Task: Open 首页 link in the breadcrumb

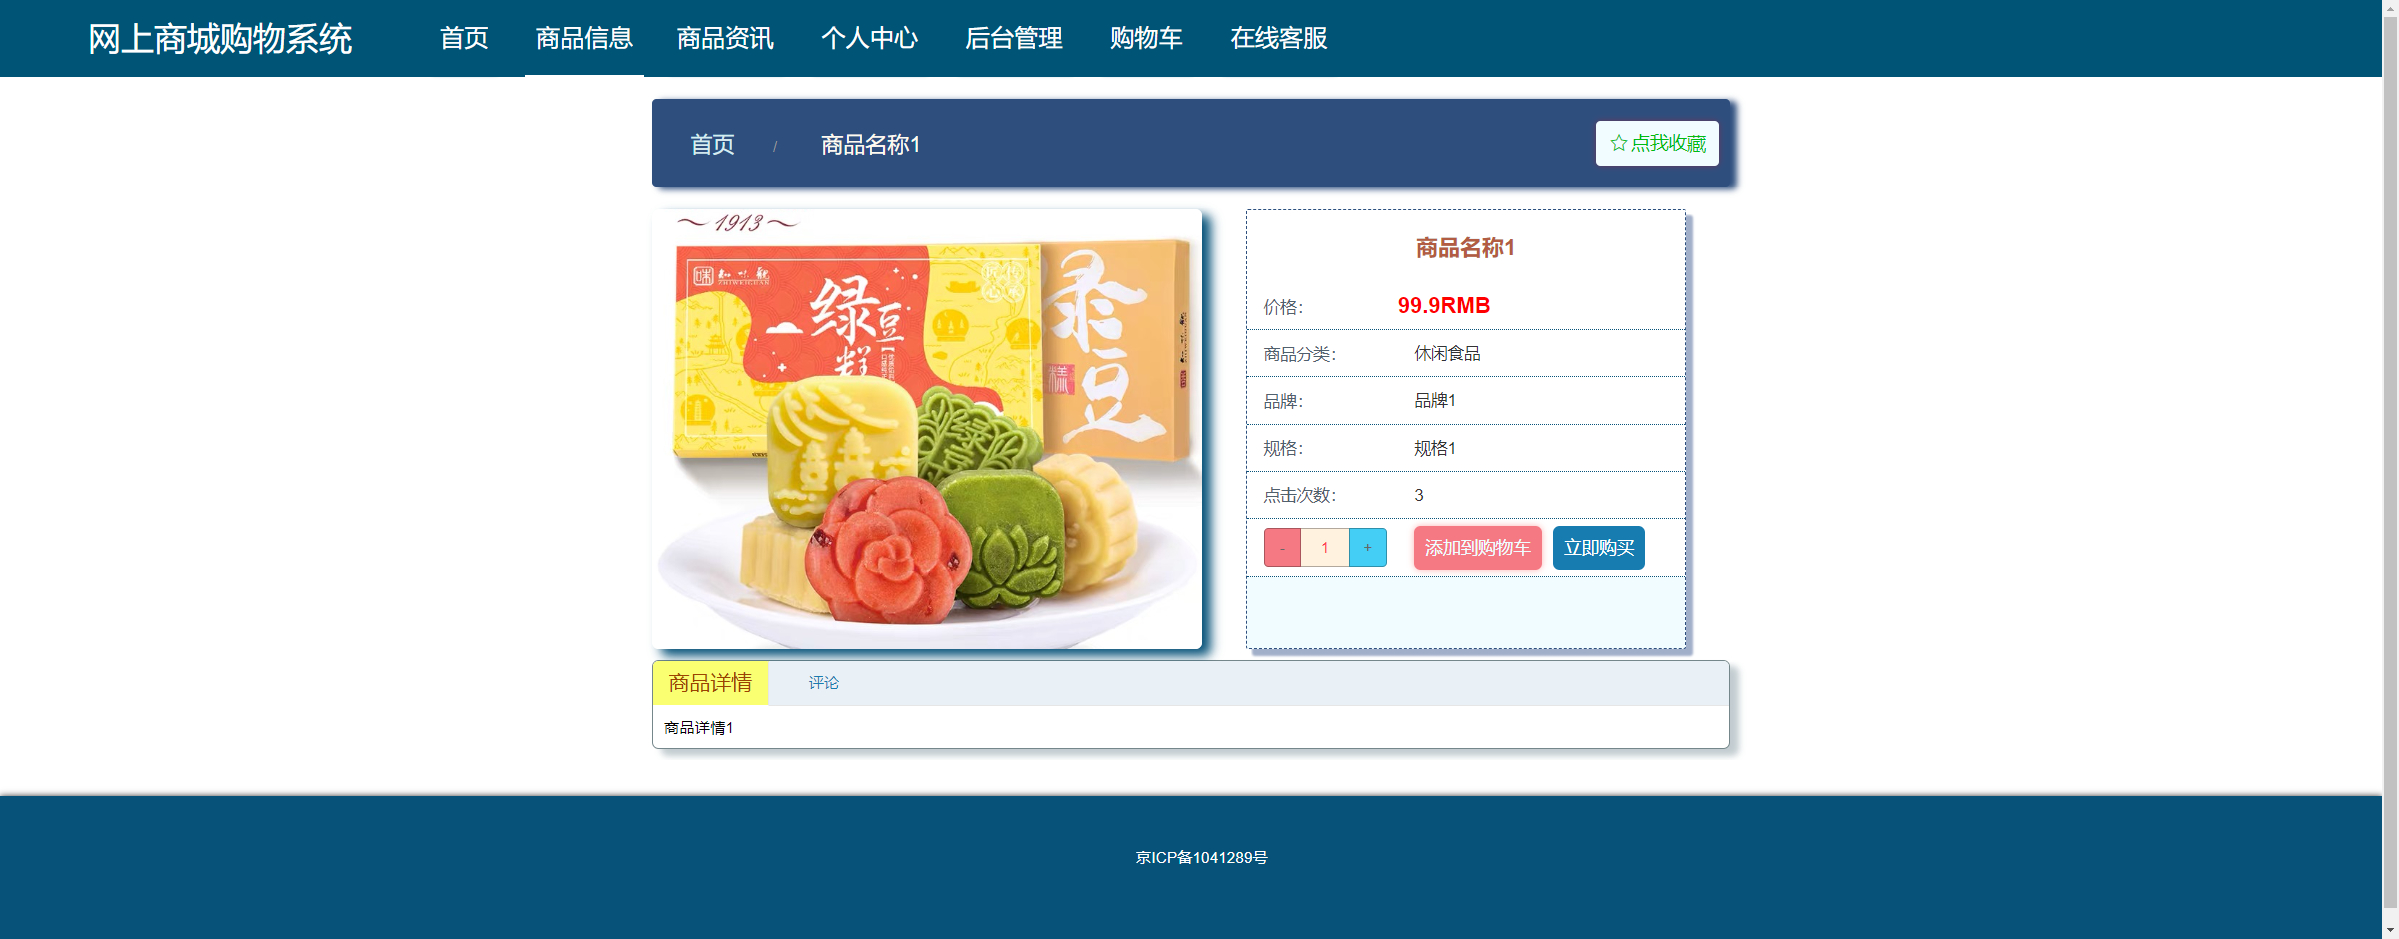Action: (x=711, y=145)
